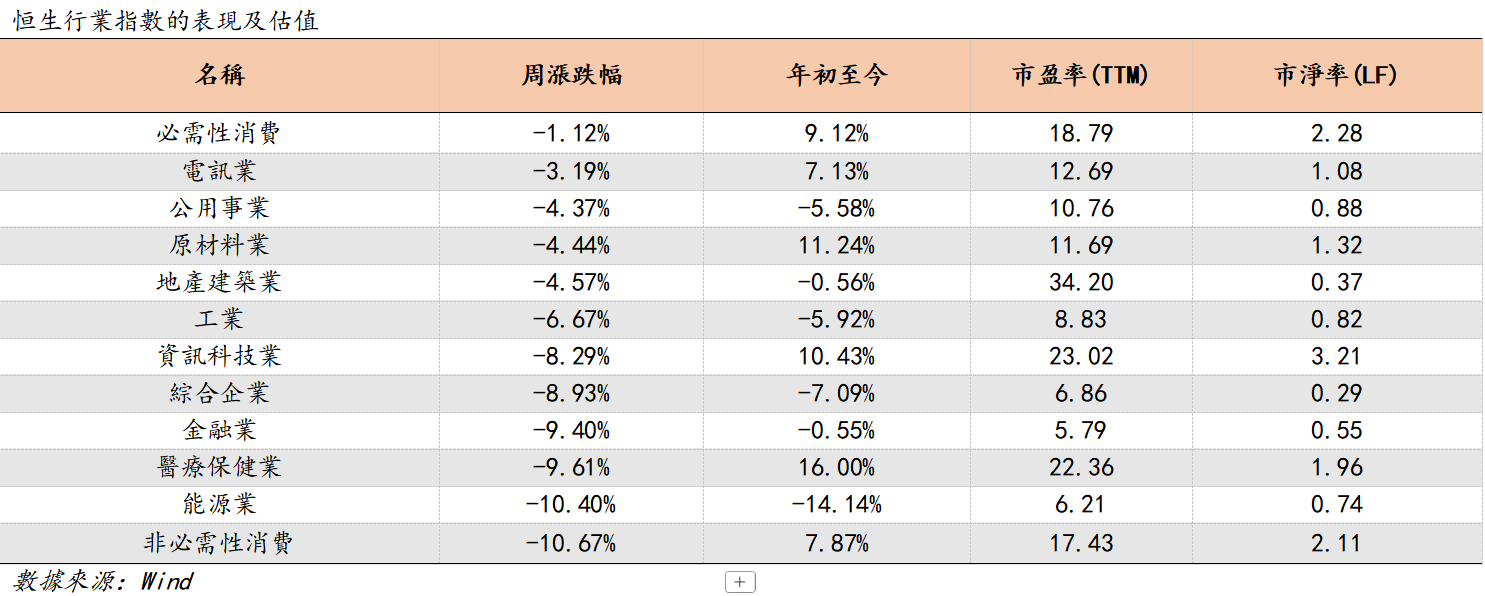
Task: Click the 公用事業 row name cell
Action: tap(220, 208)
